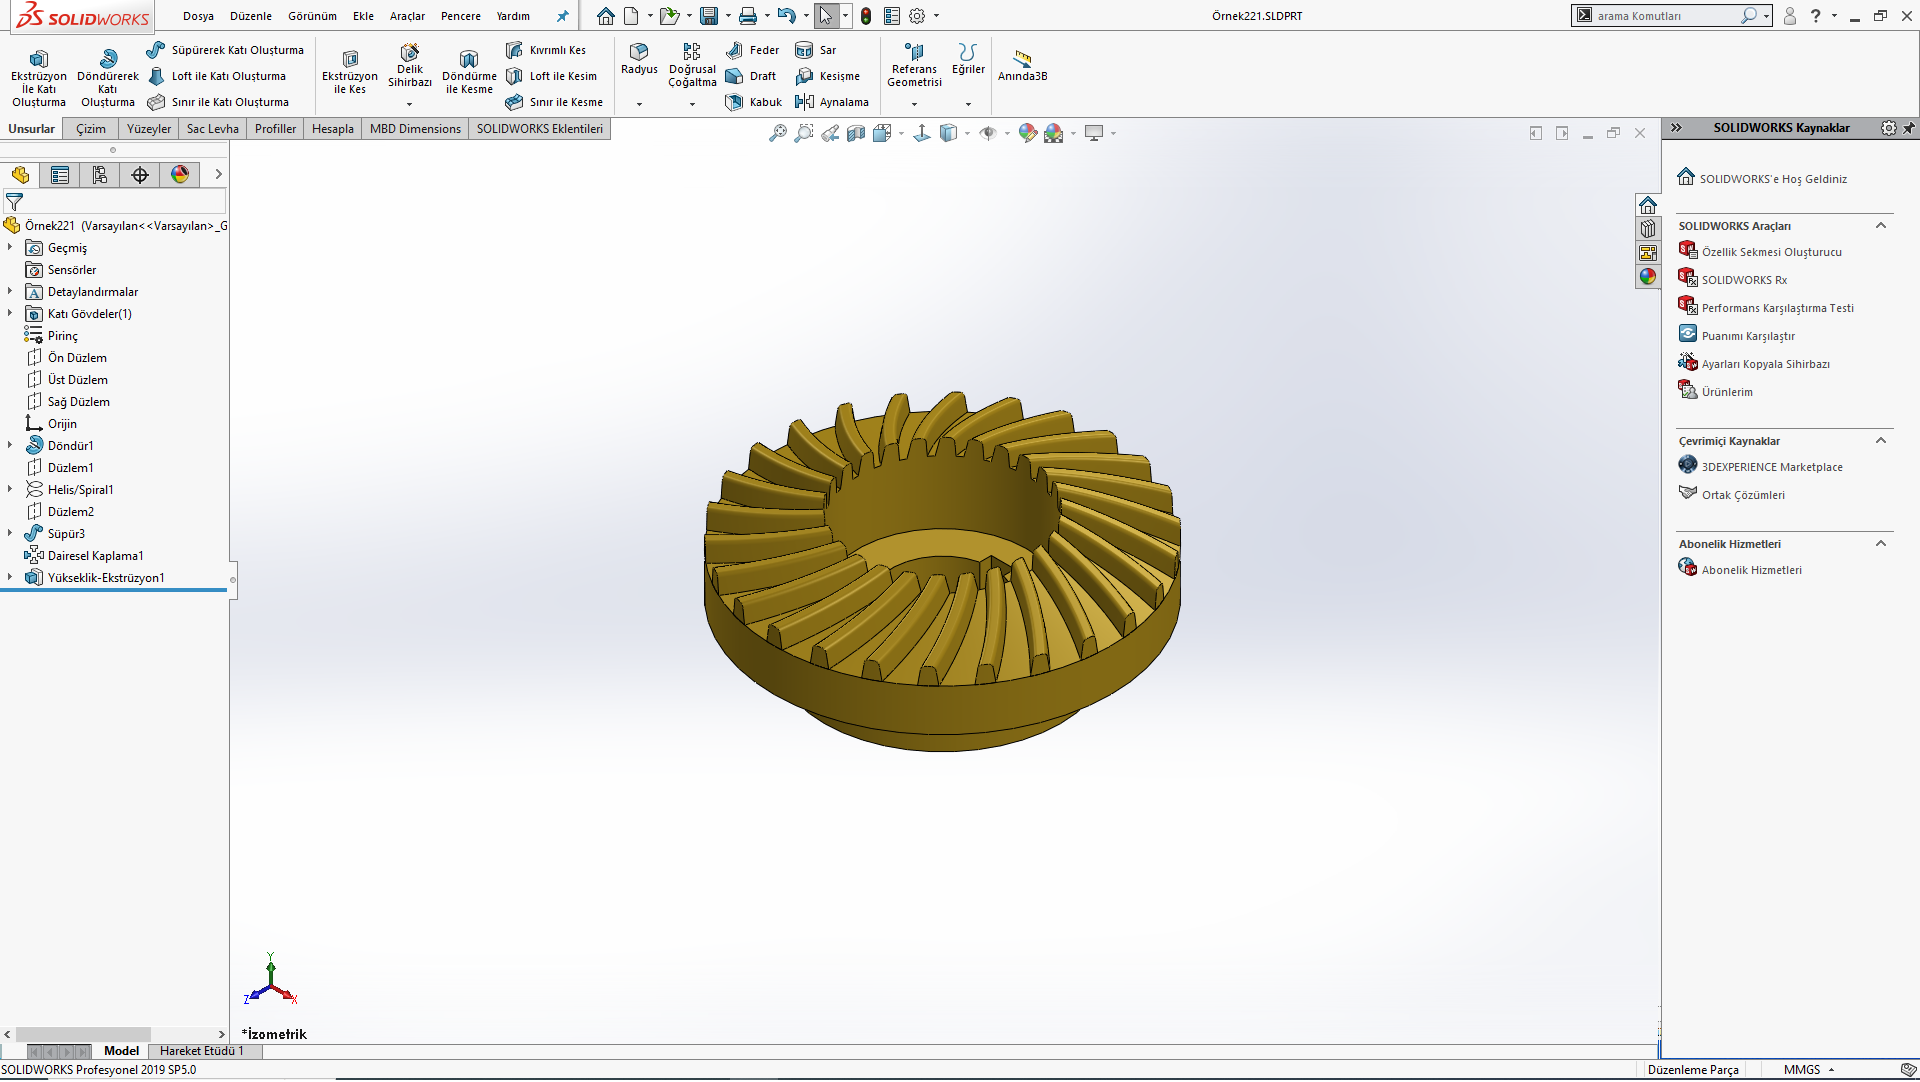Collapse Çevrimiçi Kaynaklar section
The image size is (1920, 1082).
click(1880, 441)
